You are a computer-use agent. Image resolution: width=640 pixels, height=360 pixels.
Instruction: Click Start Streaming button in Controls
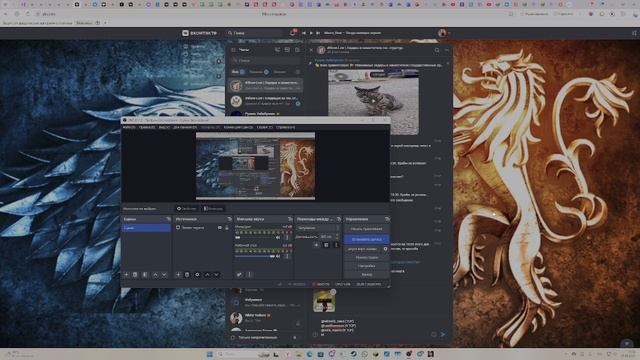(366, 229)
